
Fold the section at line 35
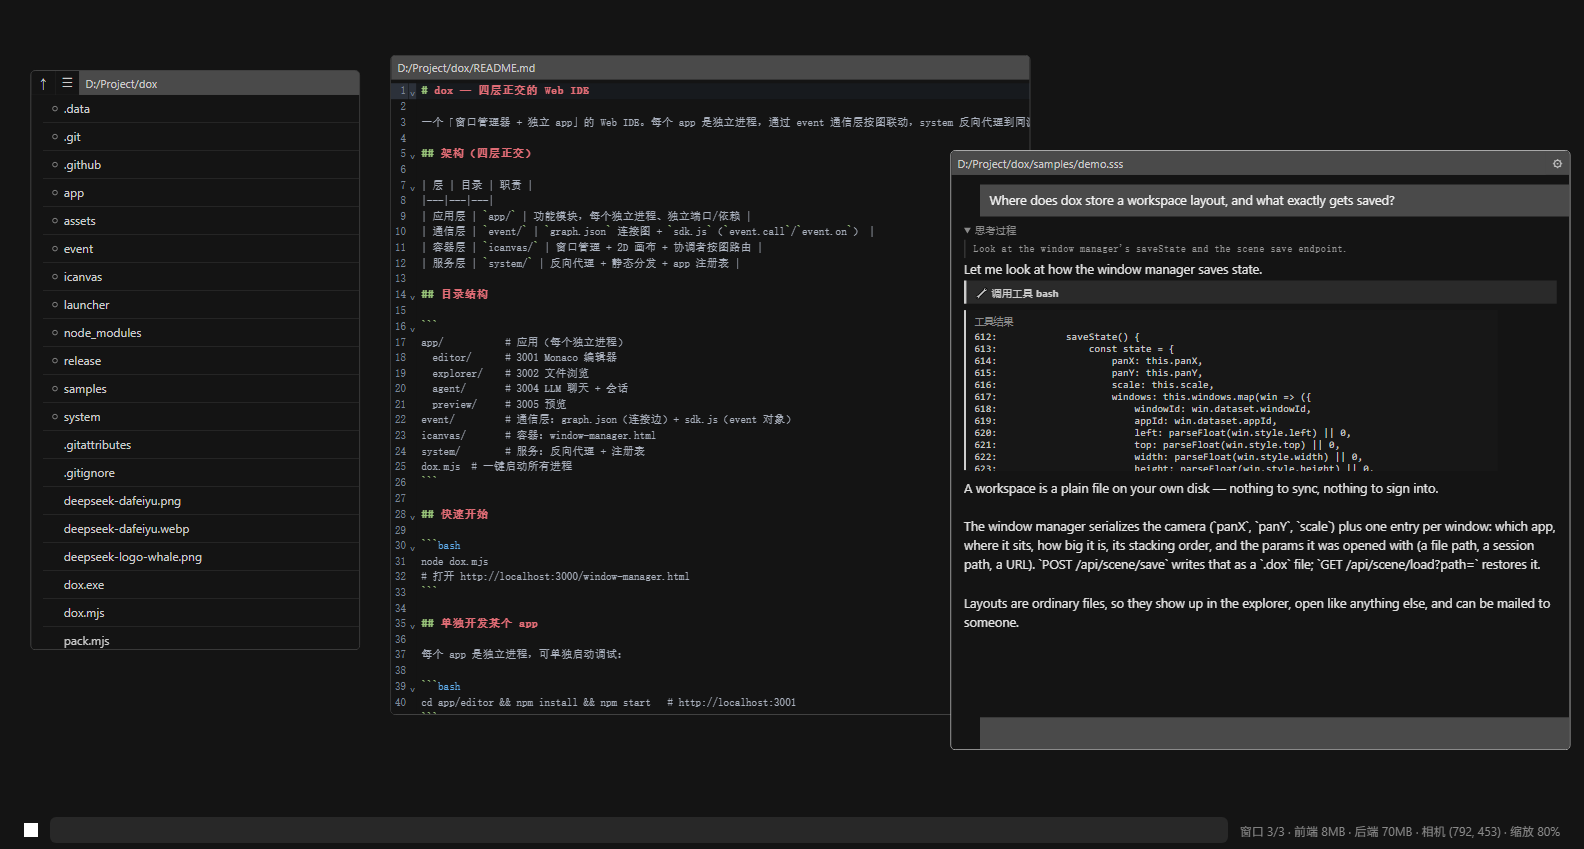coord(412,625)
